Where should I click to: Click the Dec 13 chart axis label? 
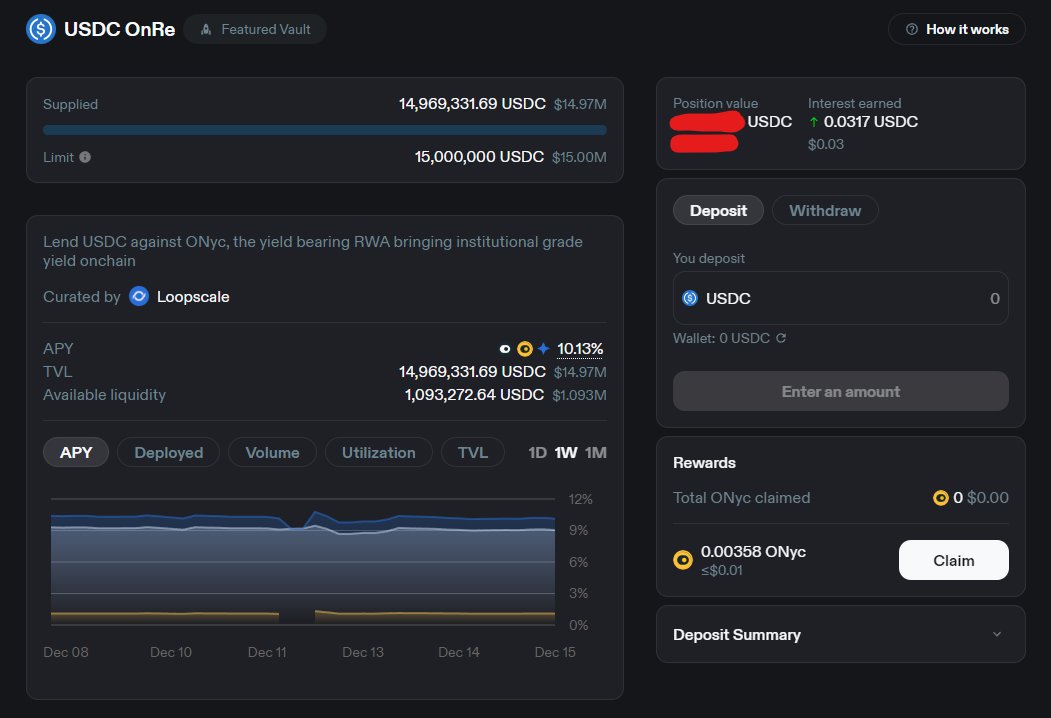(x=363, y=652)
